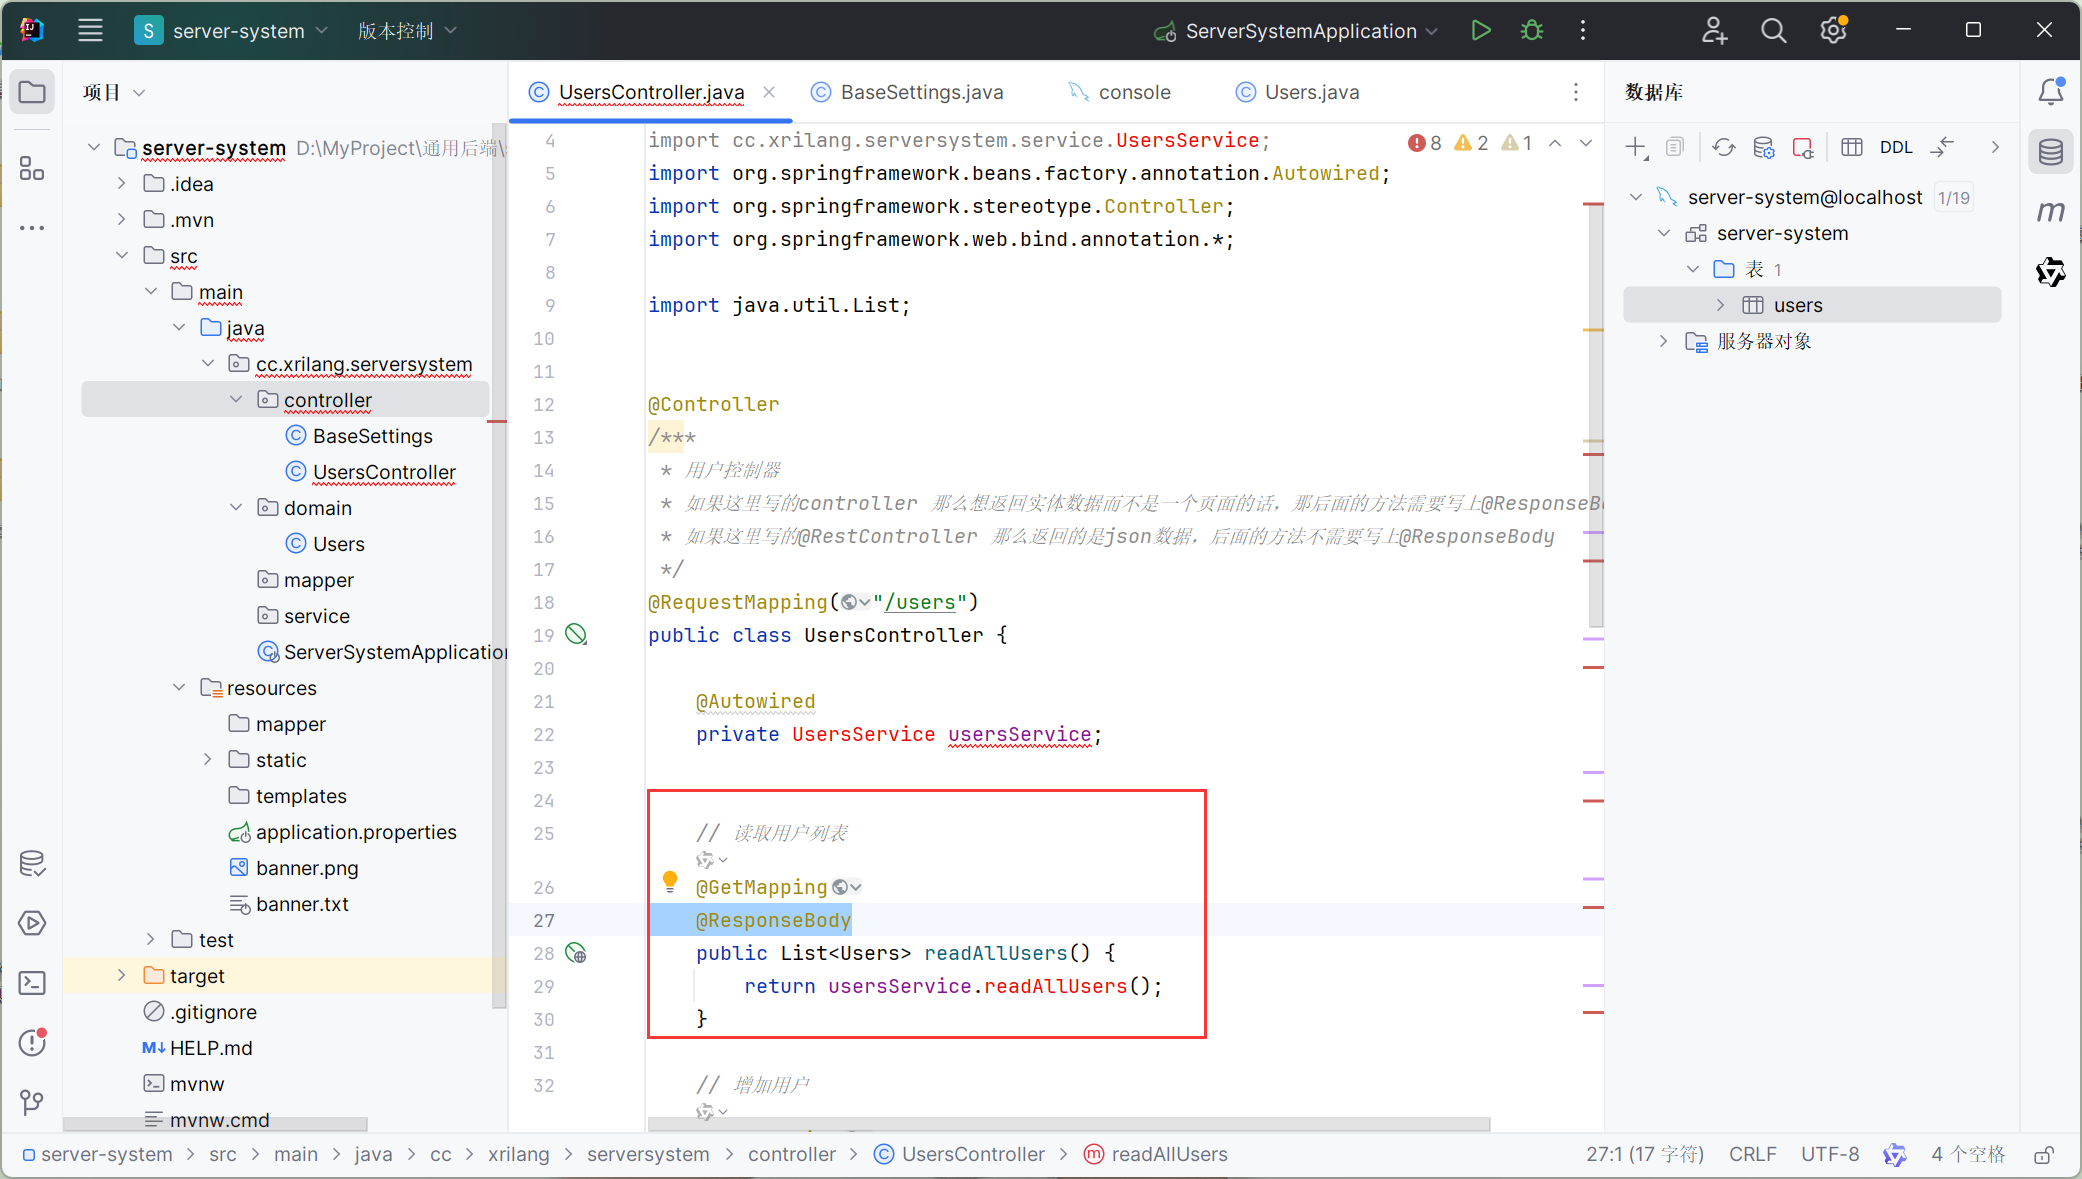The height and width of the screenshot is (1179, 2082).
Task: Expand the static folder
Action: point(207,759)
